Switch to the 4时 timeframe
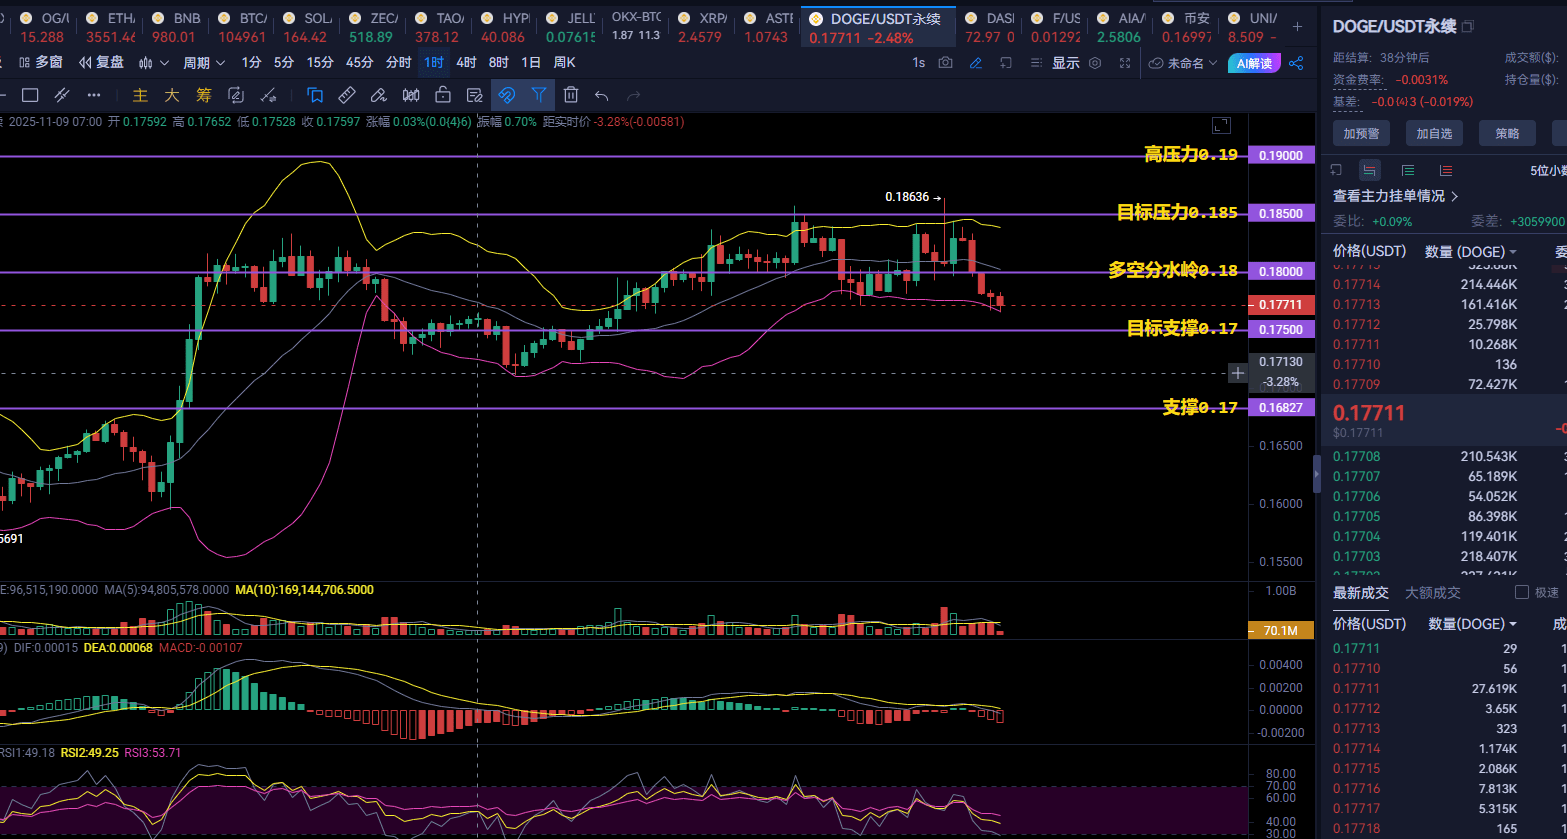Screen dimensions: 1567x839 pos(466,63)
